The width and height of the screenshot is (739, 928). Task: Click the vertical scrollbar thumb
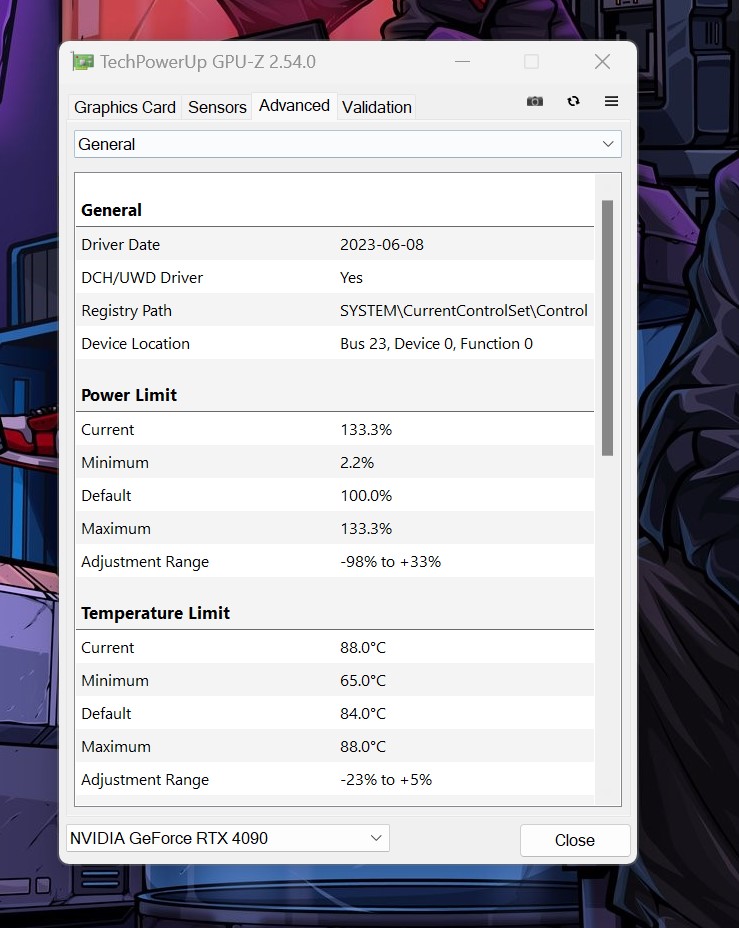[607, 328]
